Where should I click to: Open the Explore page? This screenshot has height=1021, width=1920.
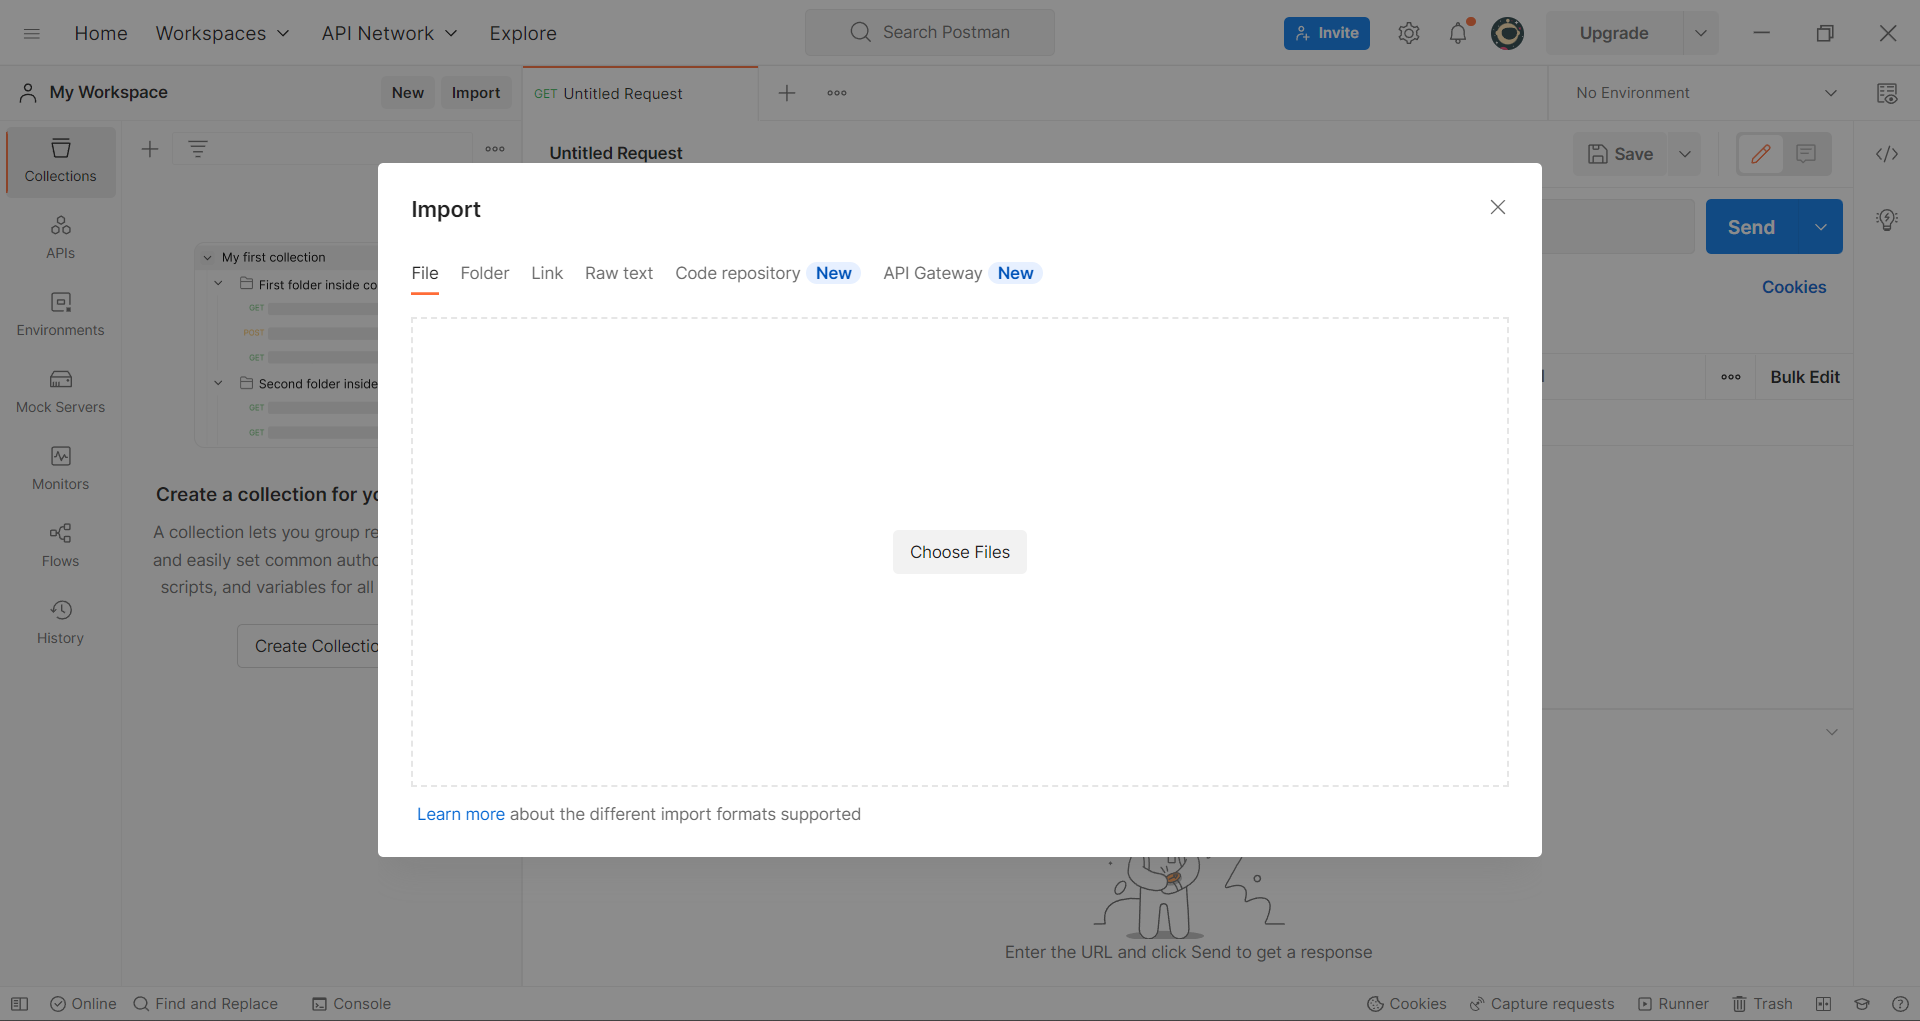[x=523, y=33]
